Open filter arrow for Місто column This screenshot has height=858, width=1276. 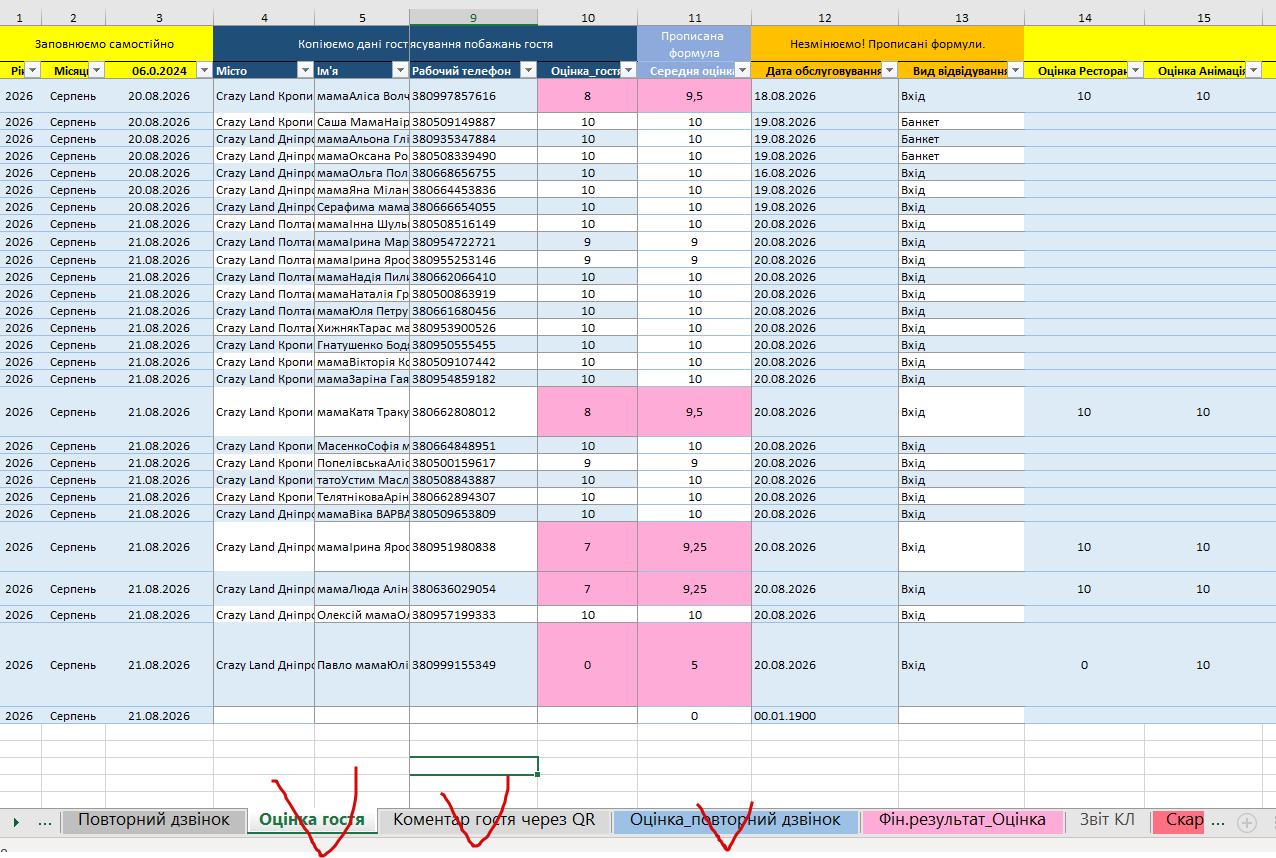(x=305, y=70)
